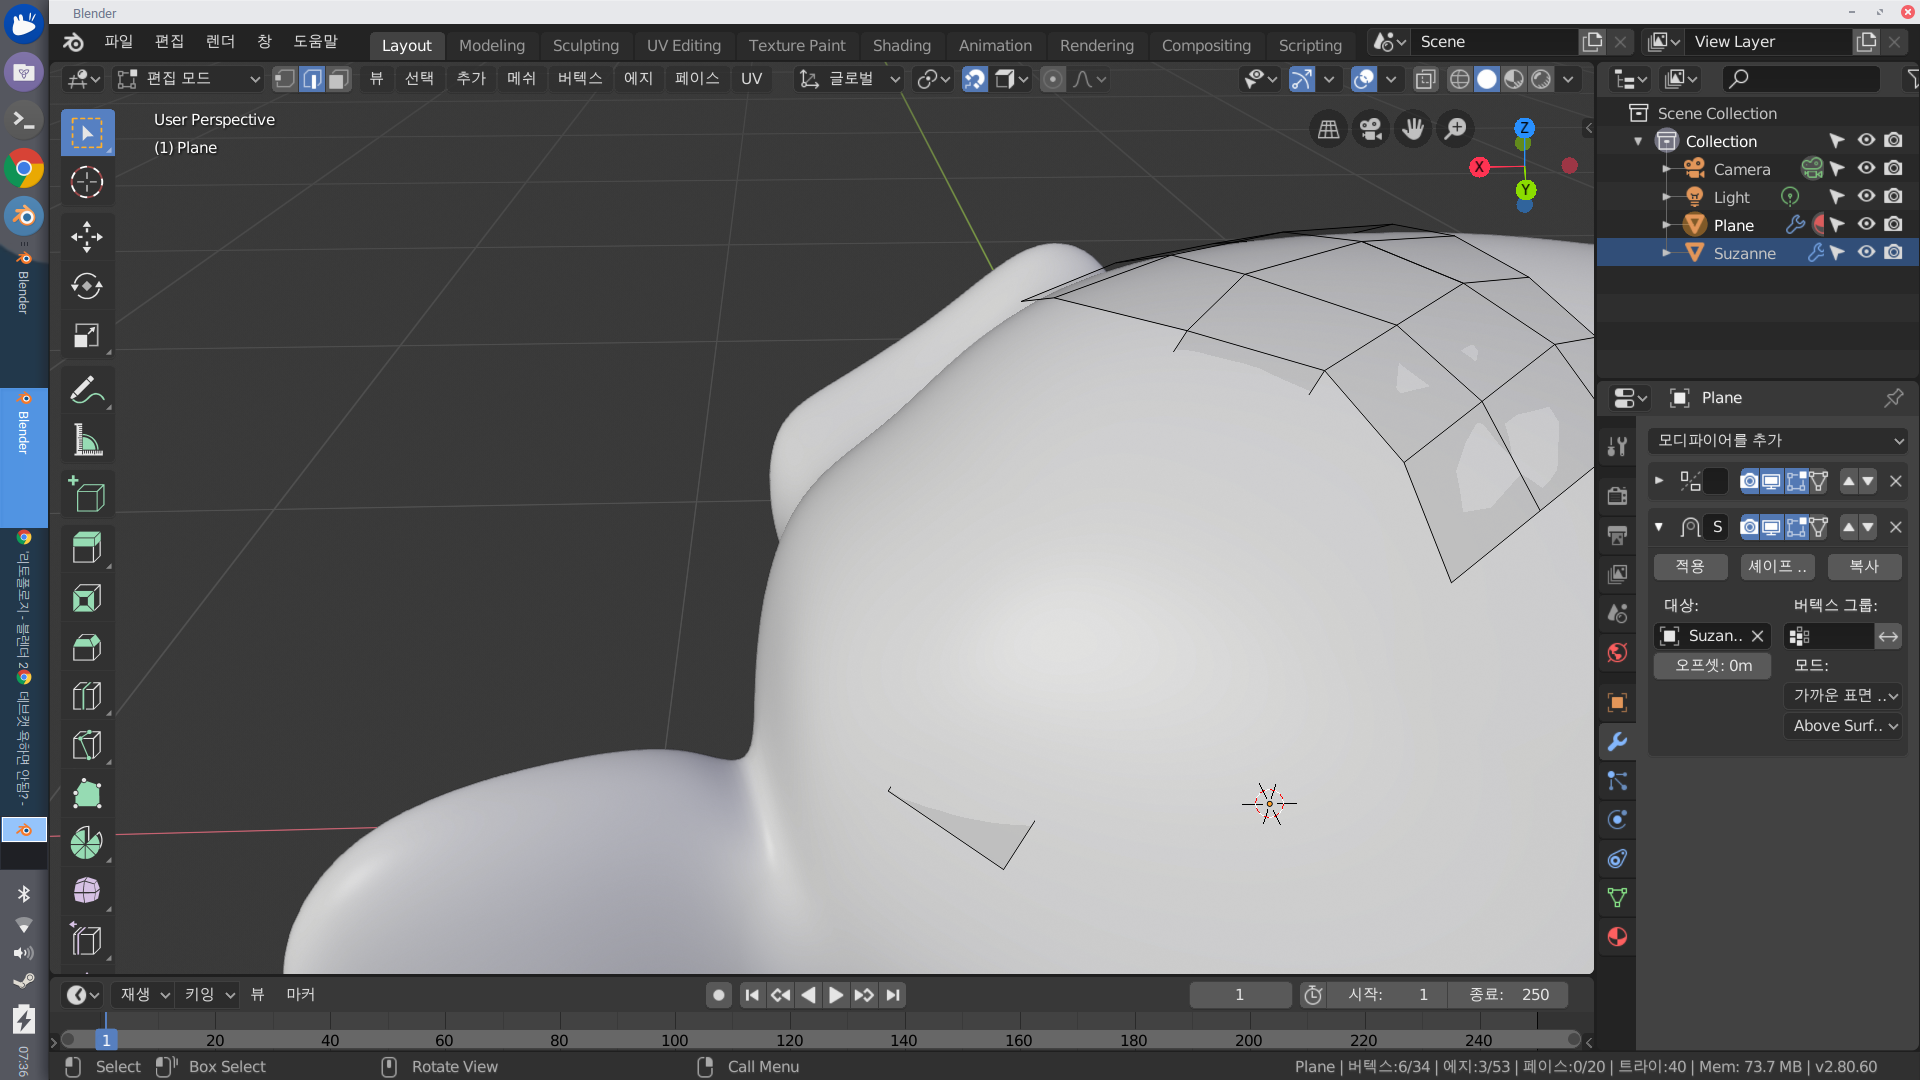Jump to the last frame
Screen dimensions: 1920x1080
coord(893,995)
